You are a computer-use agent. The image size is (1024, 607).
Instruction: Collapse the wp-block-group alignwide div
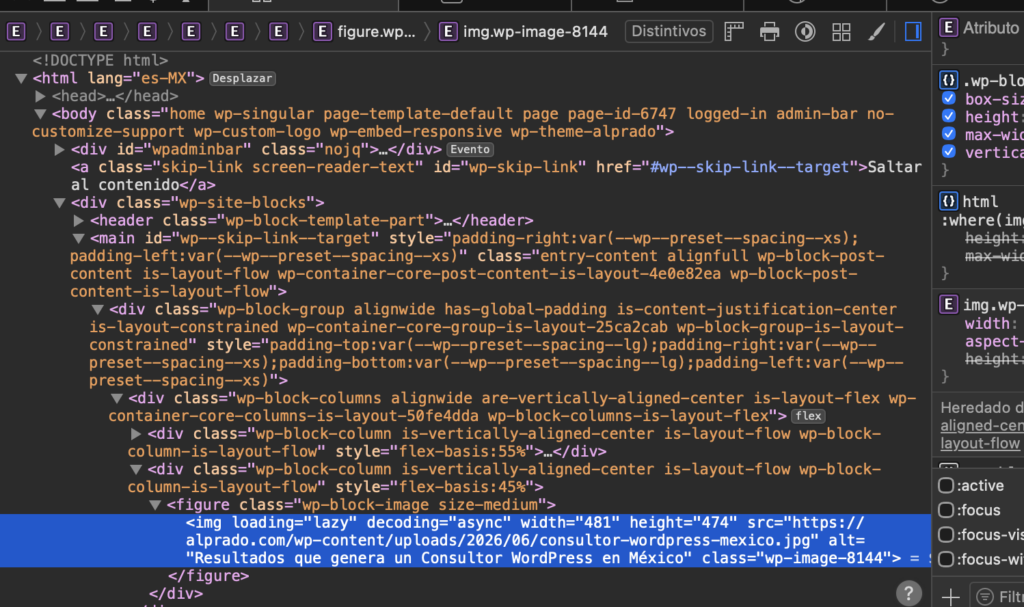pos(97,310)
